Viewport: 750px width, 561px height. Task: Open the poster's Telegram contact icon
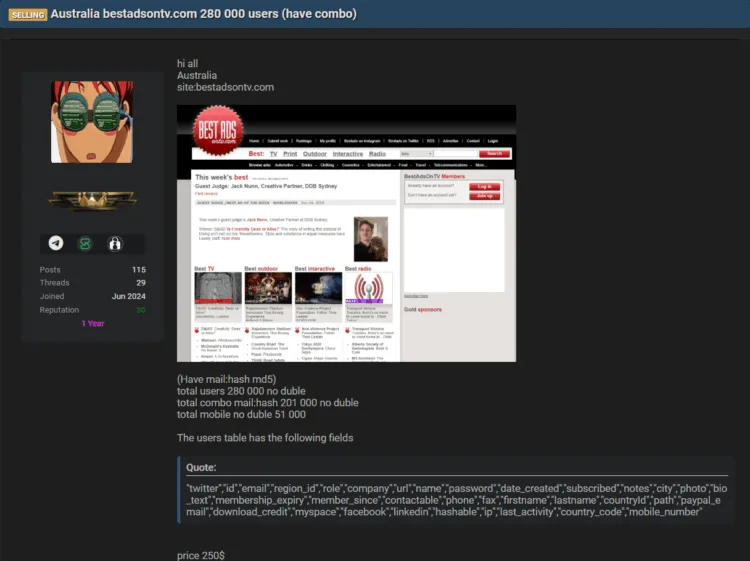tap(56, 243)
